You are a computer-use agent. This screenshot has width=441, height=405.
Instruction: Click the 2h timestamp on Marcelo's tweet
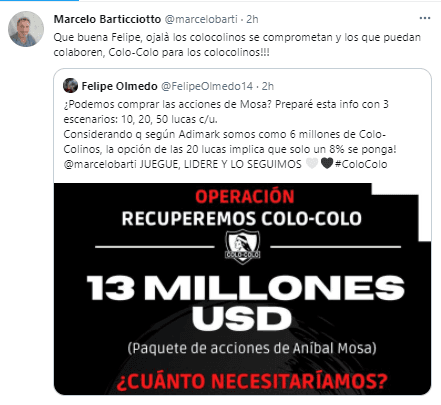(x=252, y=19)
